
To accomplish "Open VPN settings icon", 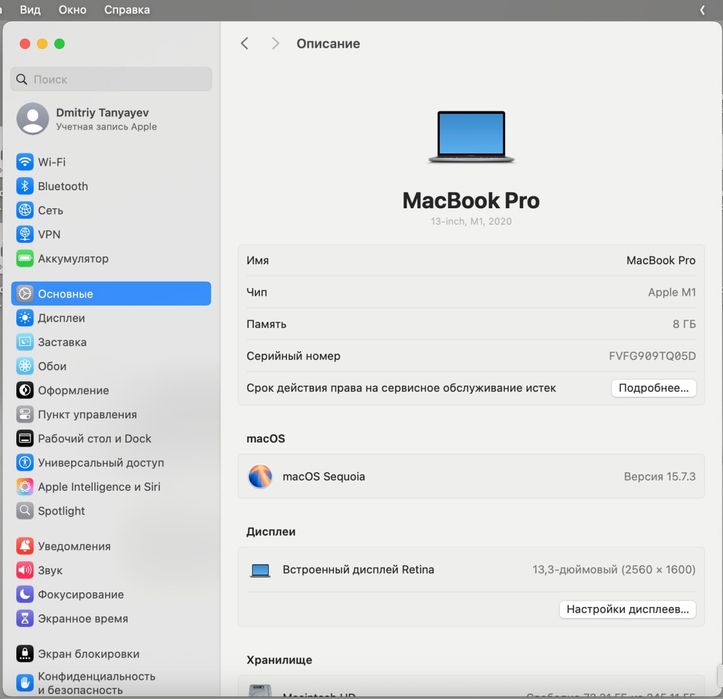I will (24, 234).
